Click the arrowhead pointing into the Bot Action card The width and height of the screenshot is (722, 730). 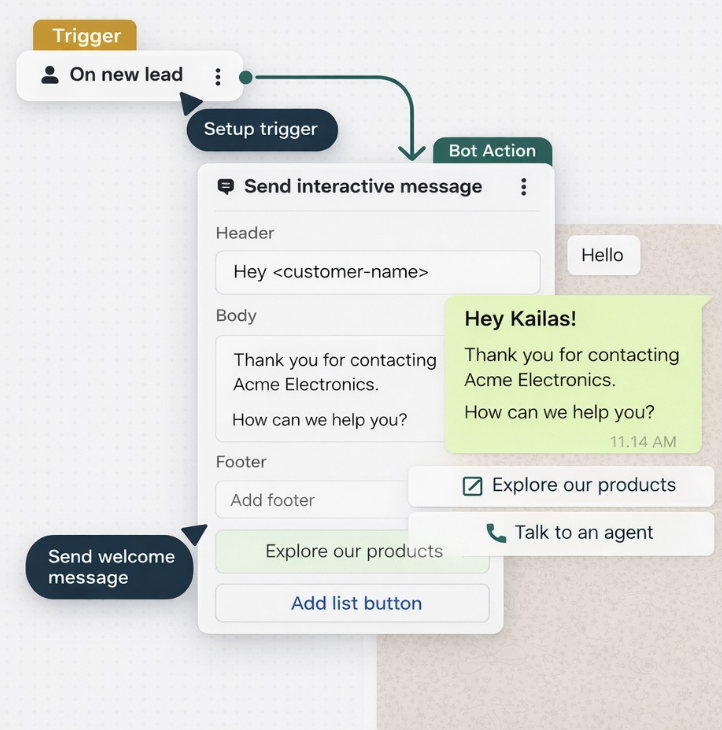pos(411,152)
